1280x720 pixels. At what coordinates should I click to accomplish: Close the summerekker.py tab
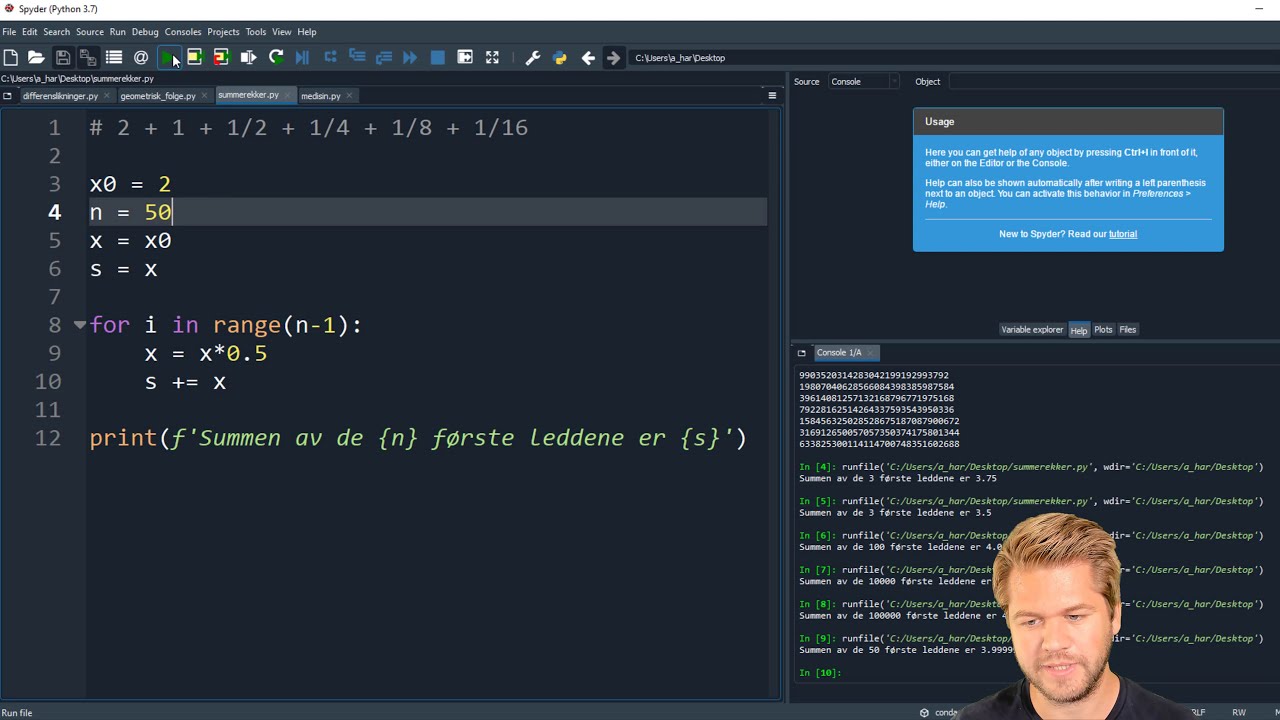(288, 96)
